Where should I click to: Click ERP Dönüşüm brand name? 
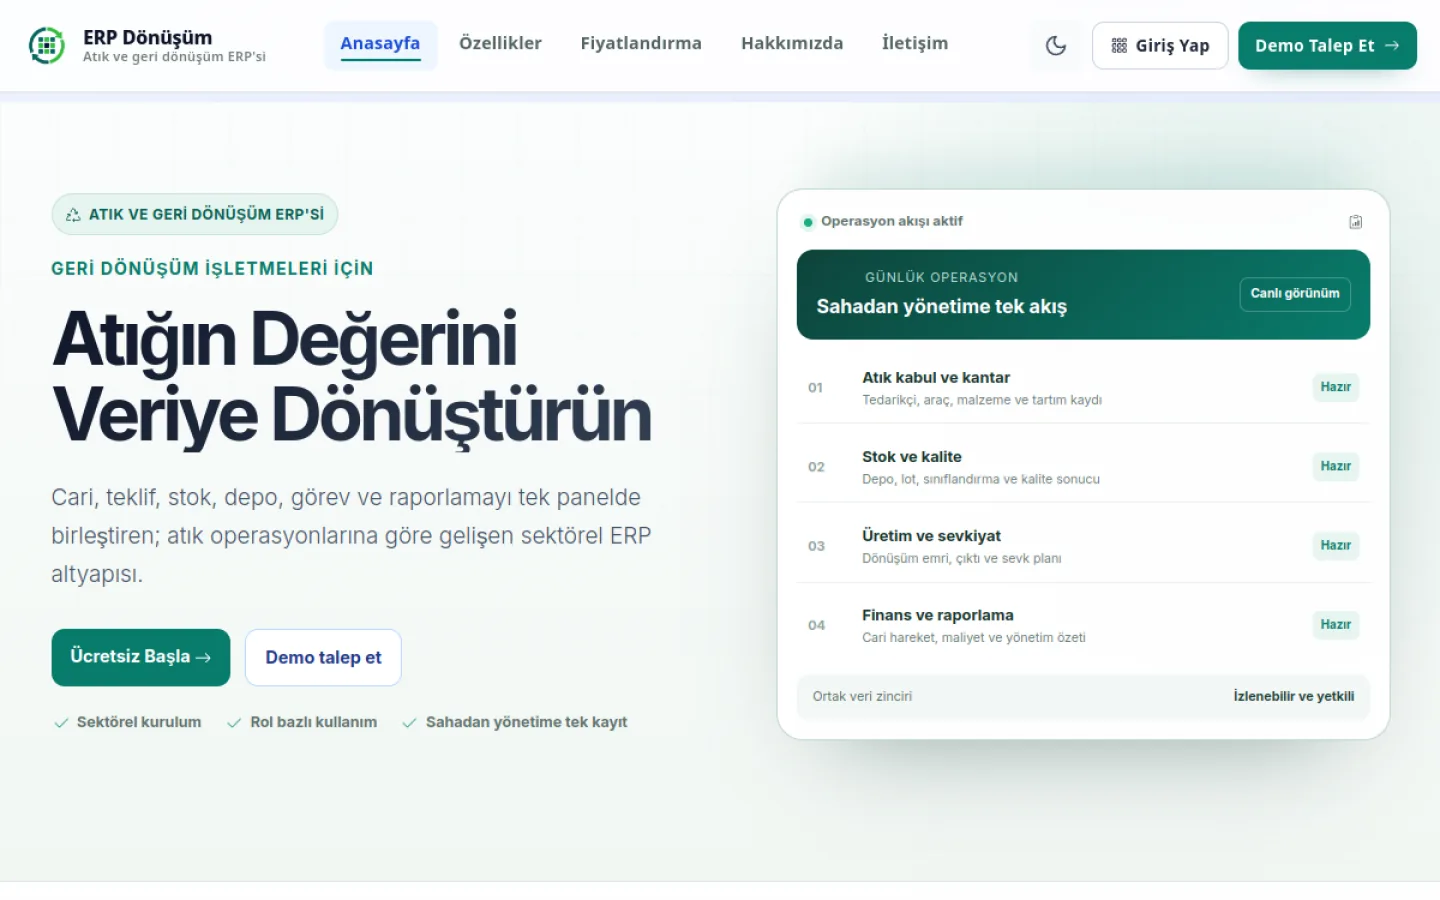(148, 37)
